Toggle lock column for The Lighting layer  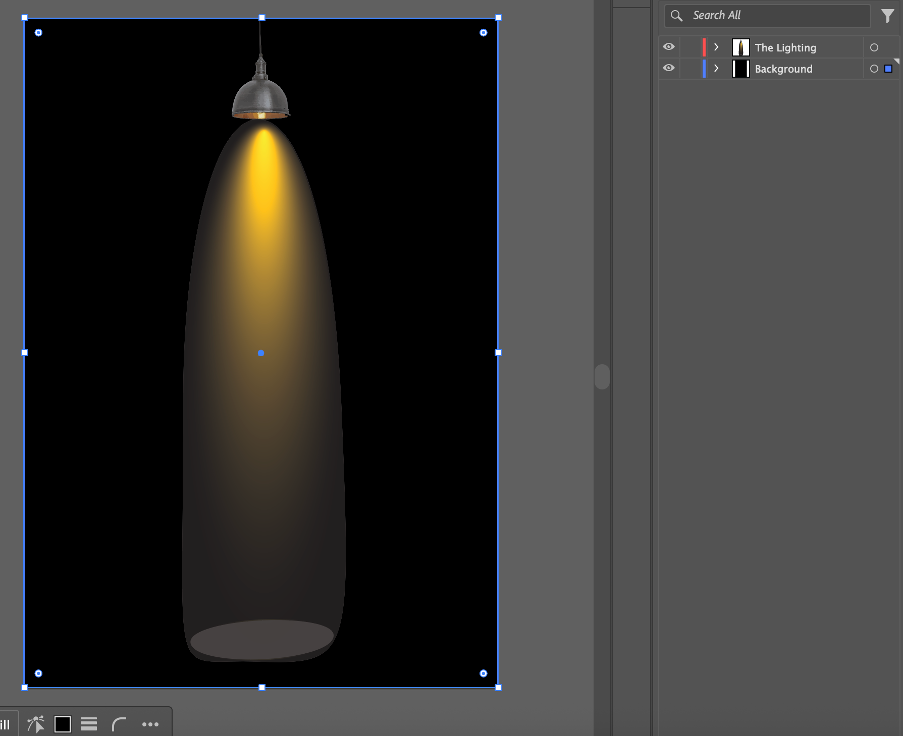click(x=689, y=47)
